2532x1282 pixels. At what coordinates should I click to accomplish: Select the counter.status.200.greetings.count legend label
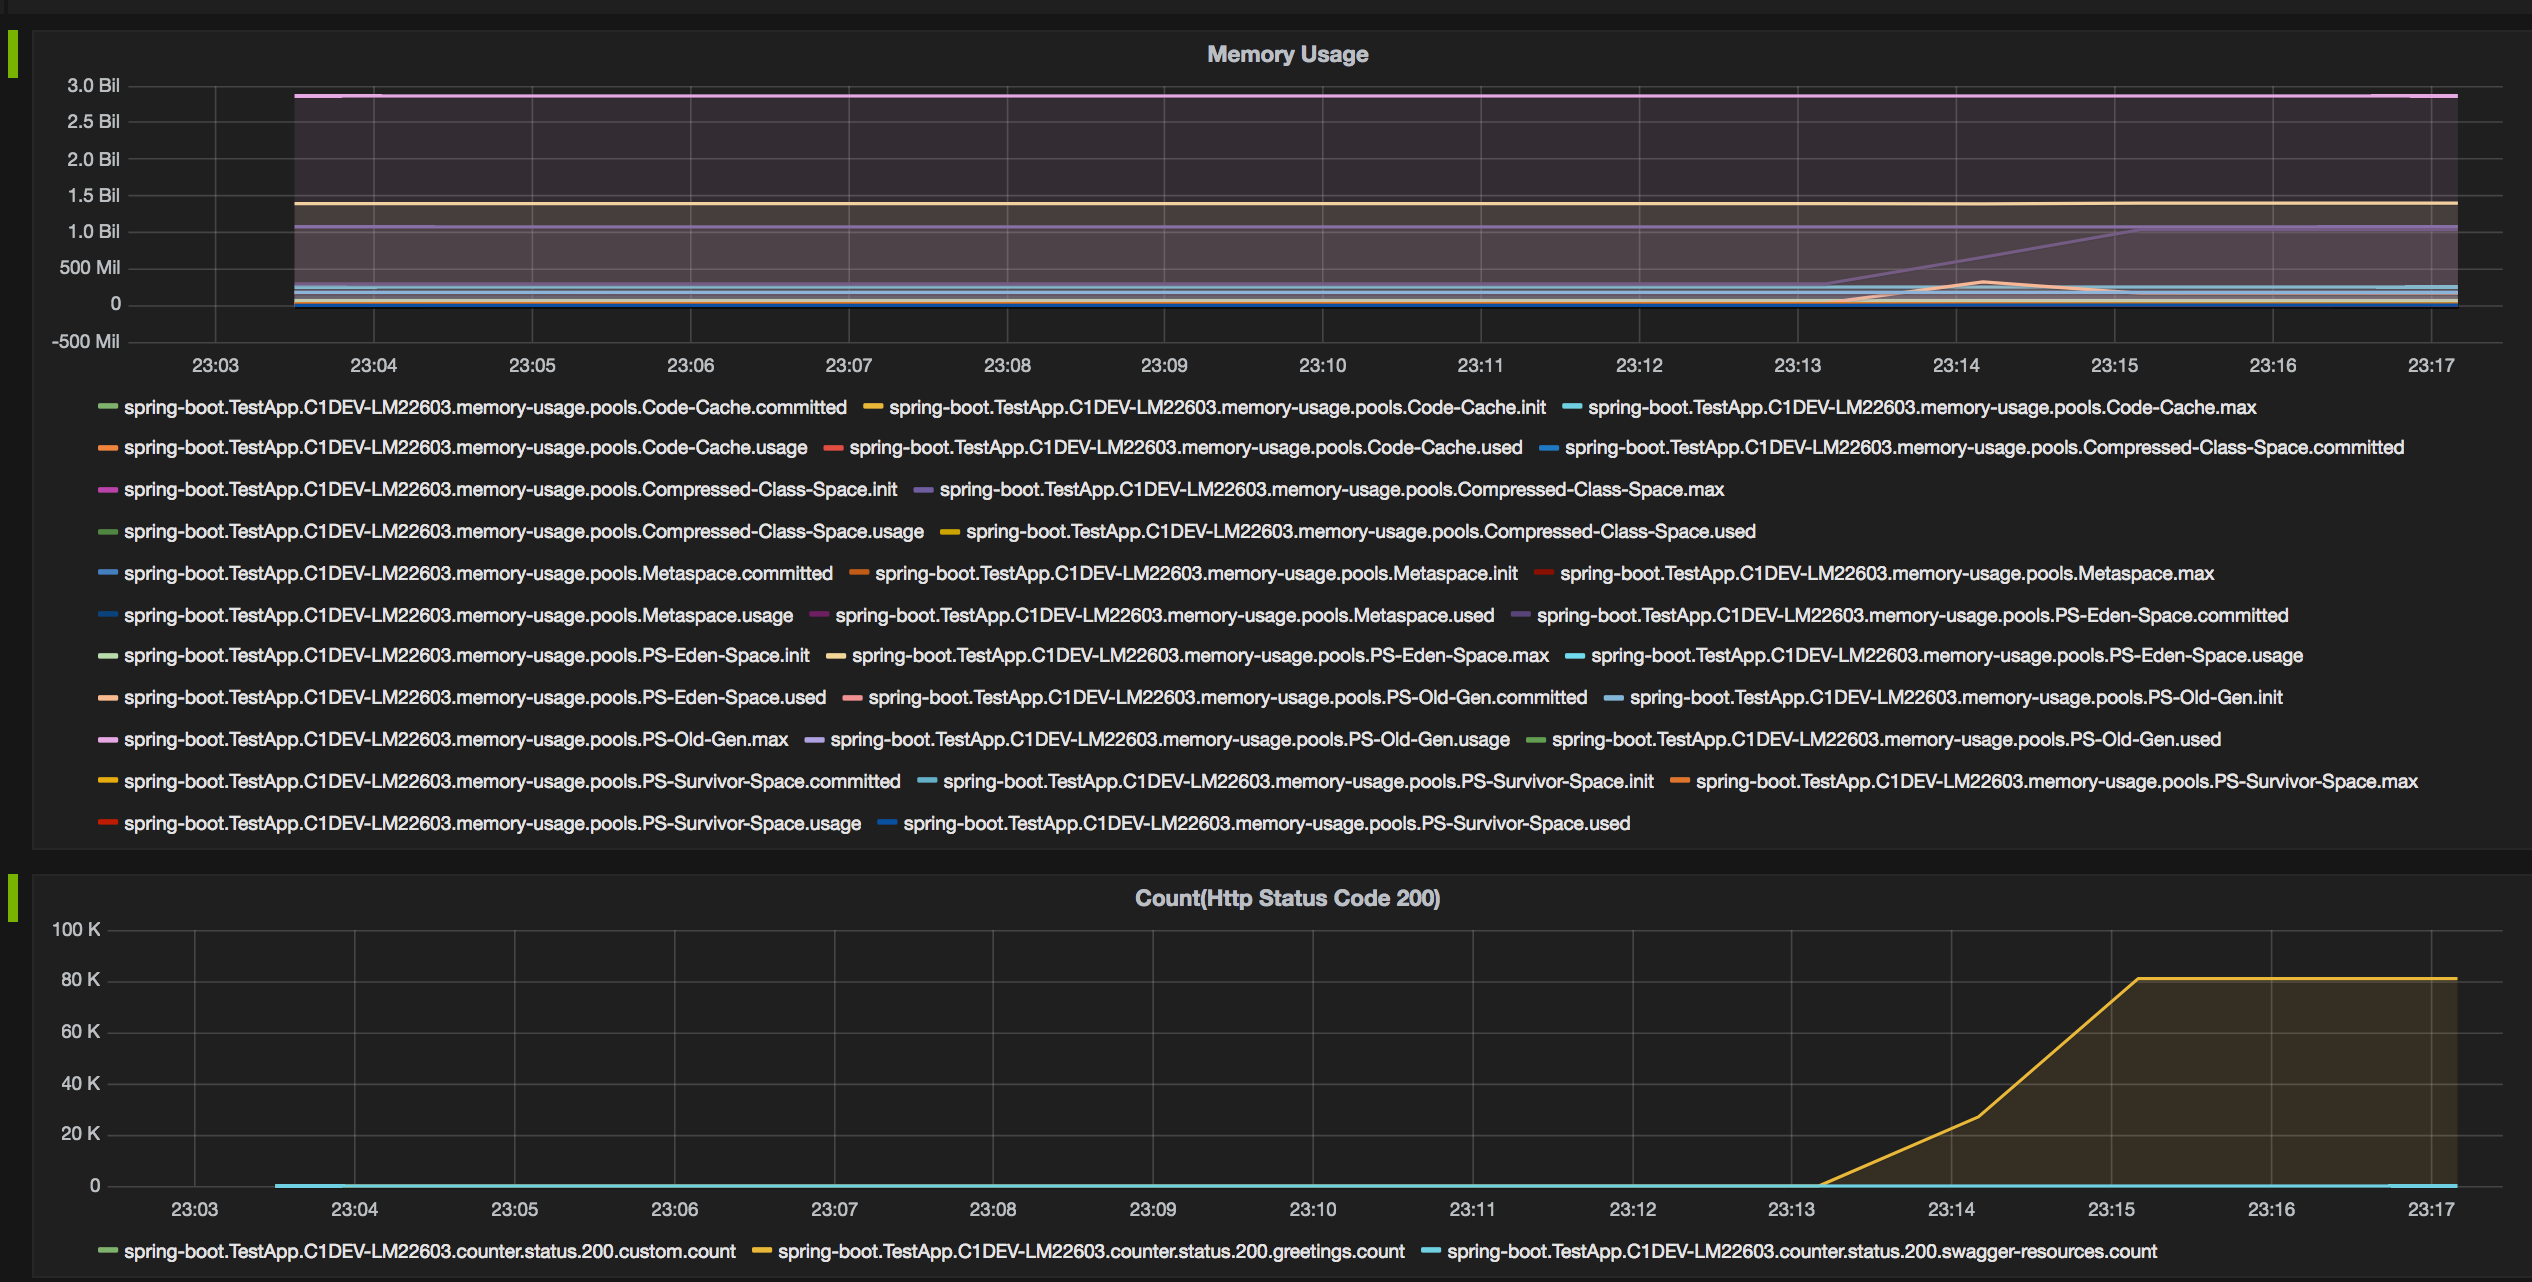(x=1091, y=1252)
